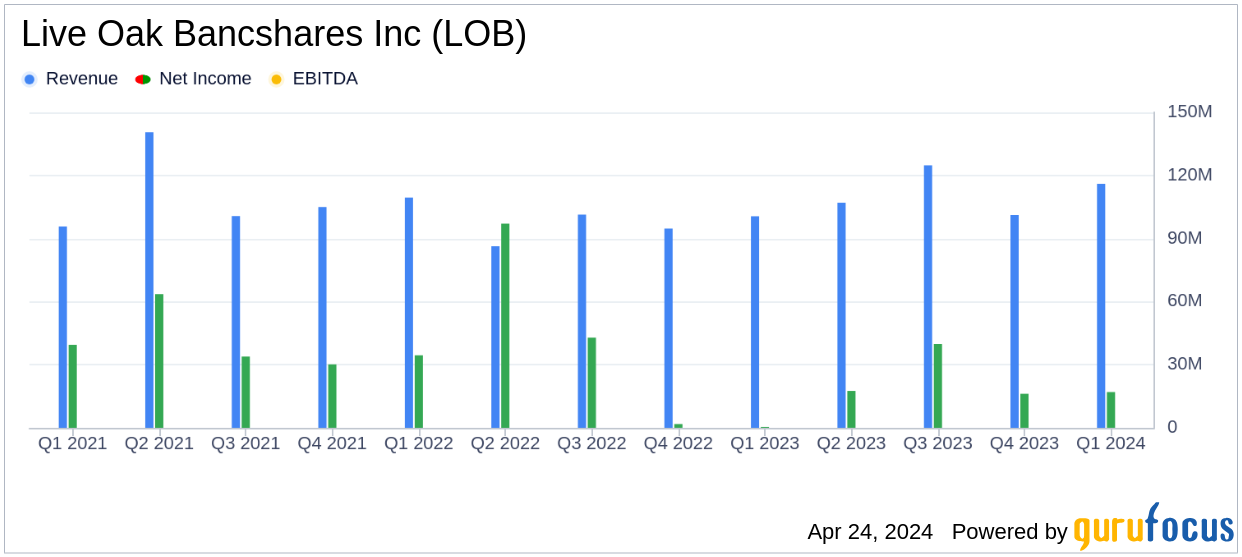Select the Q1 2021 green net income bar
Viewport: 1242px width, 557px height.
tap(73, 386)
